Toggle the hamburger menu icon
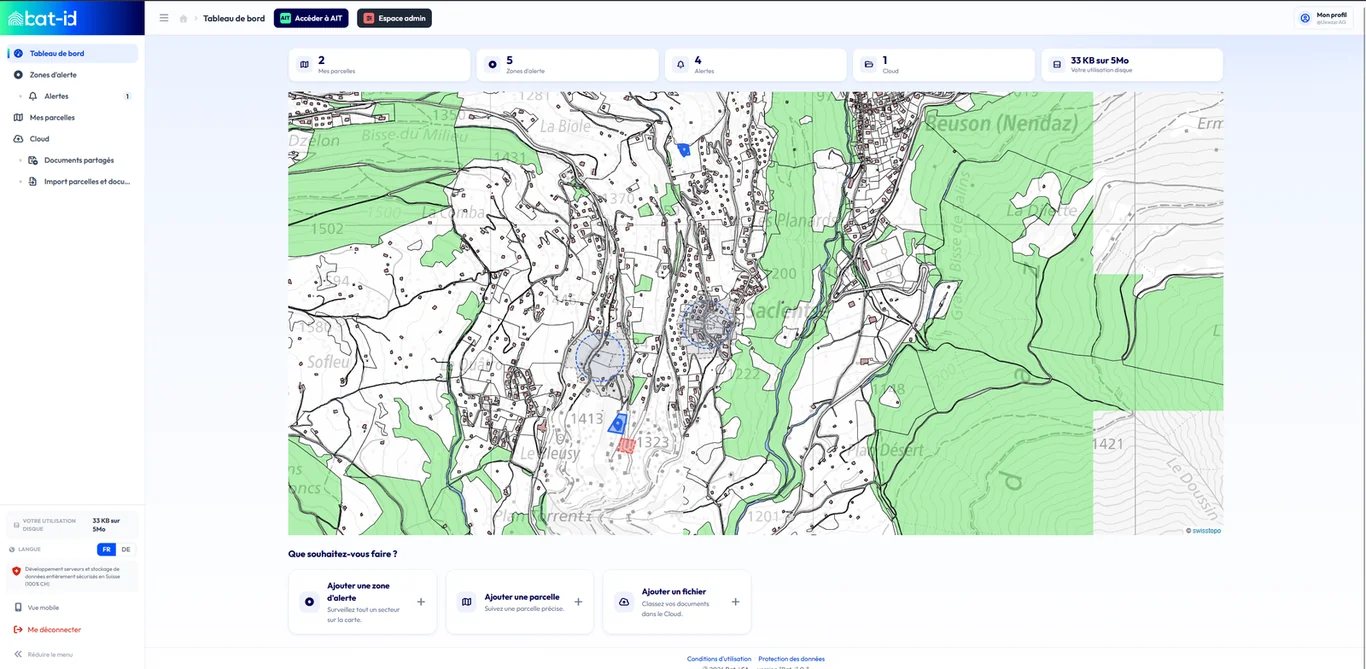 pyautogui.click(x=164, y=18)
